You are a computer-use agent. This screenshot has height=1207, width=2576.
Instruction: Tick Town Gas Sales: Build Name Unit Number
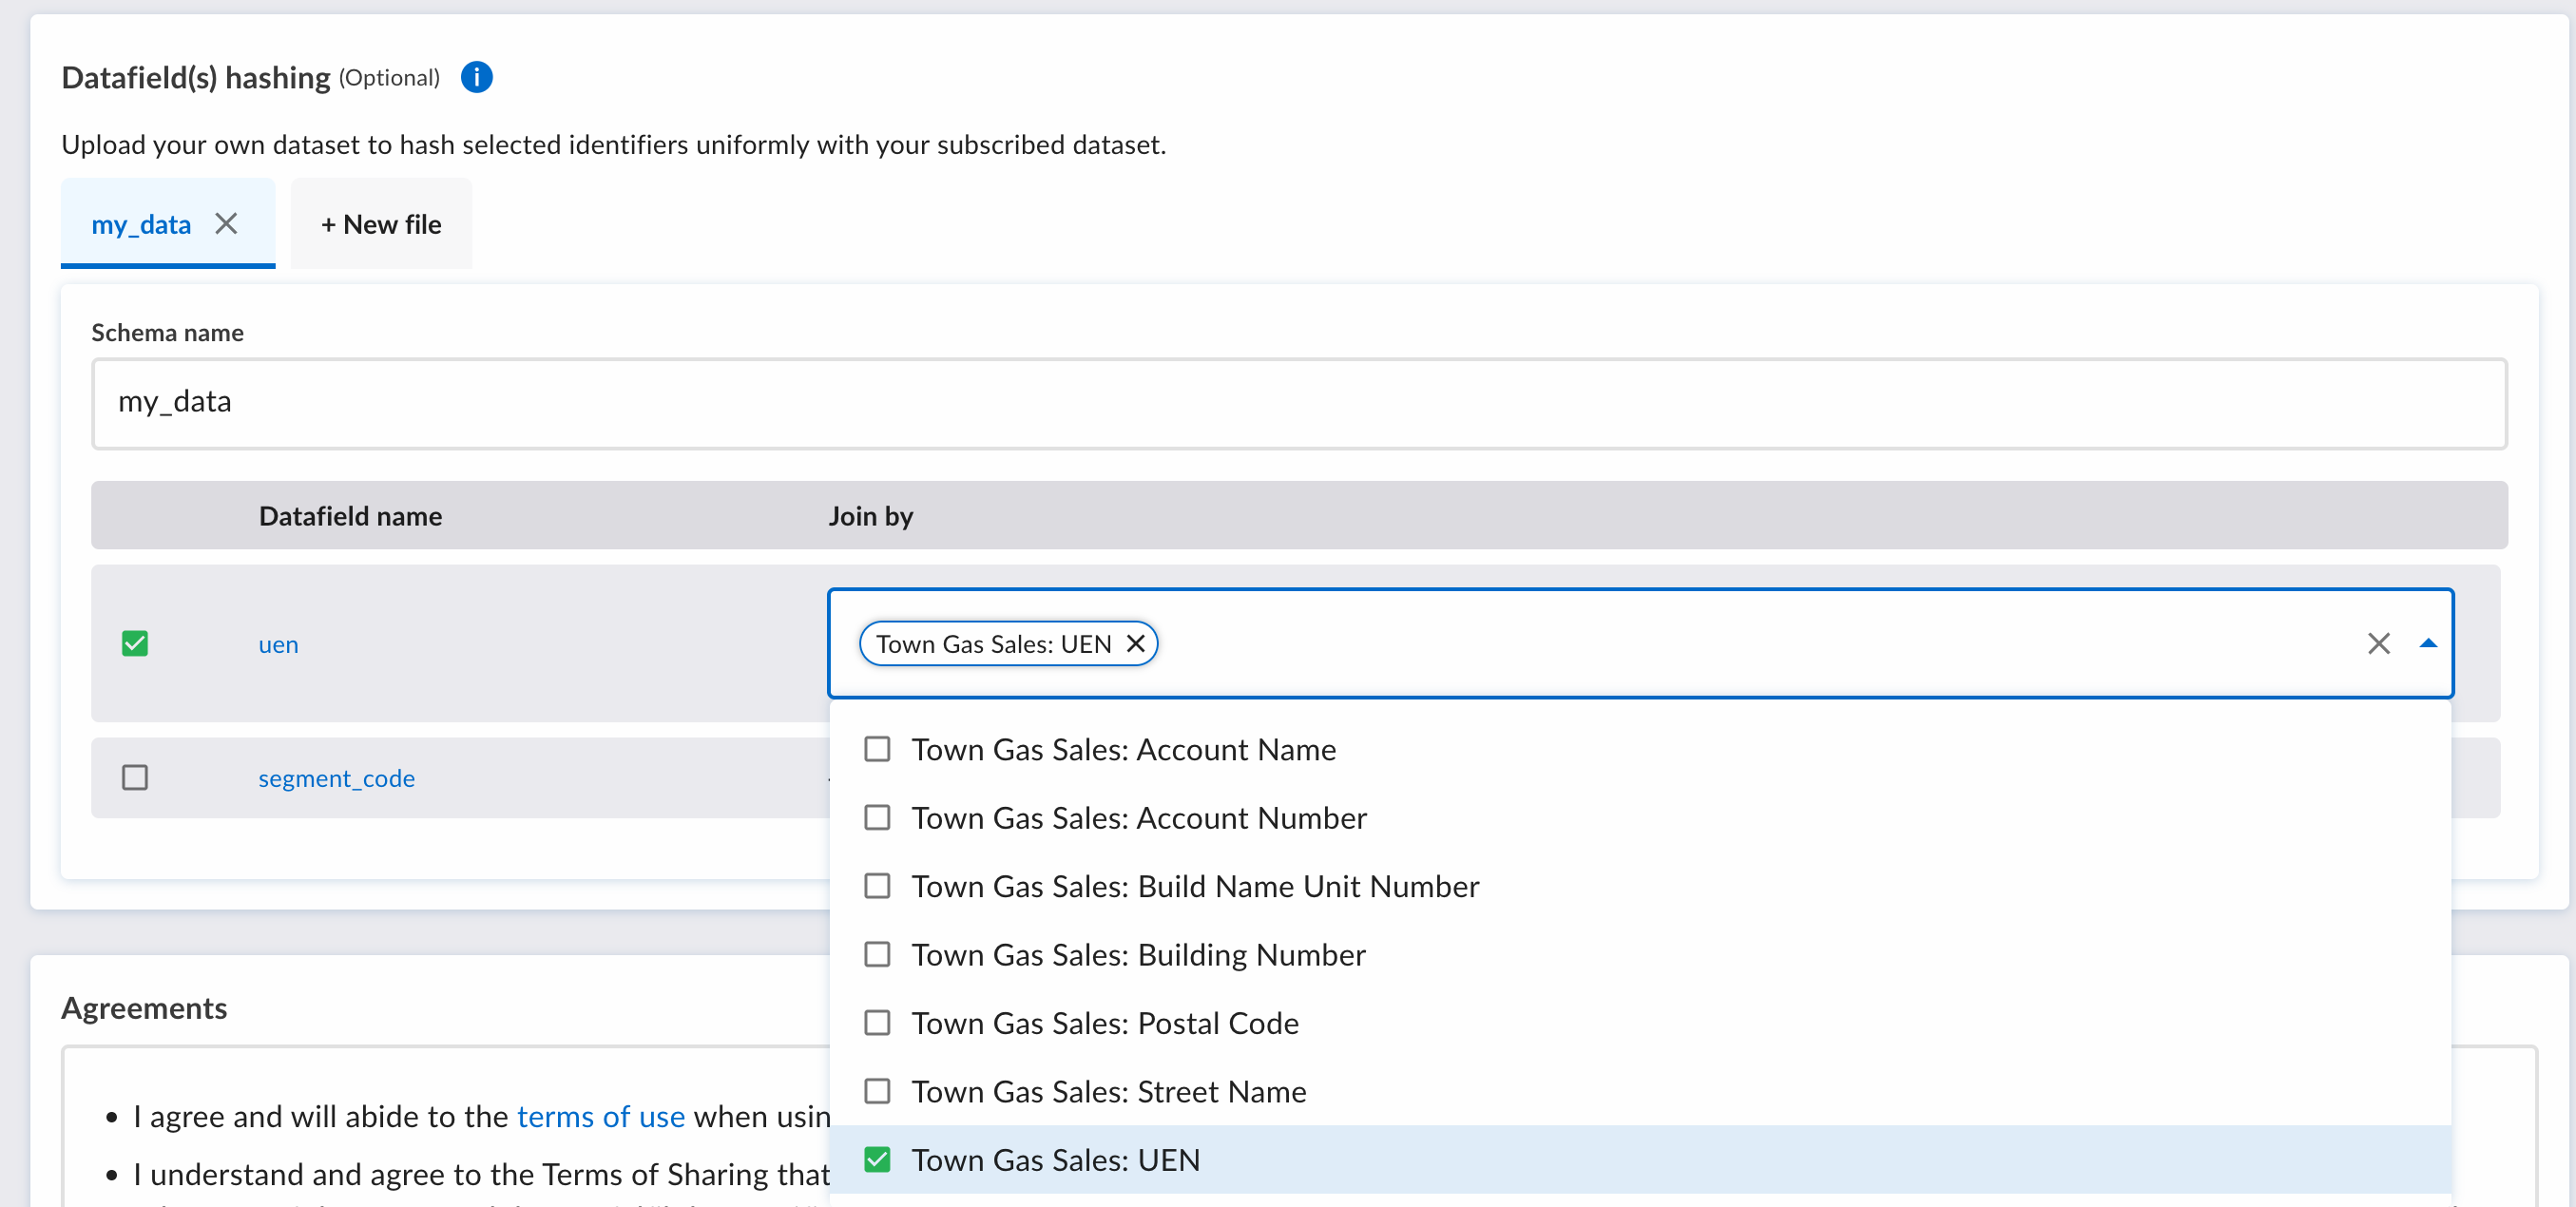coord(877,886)
